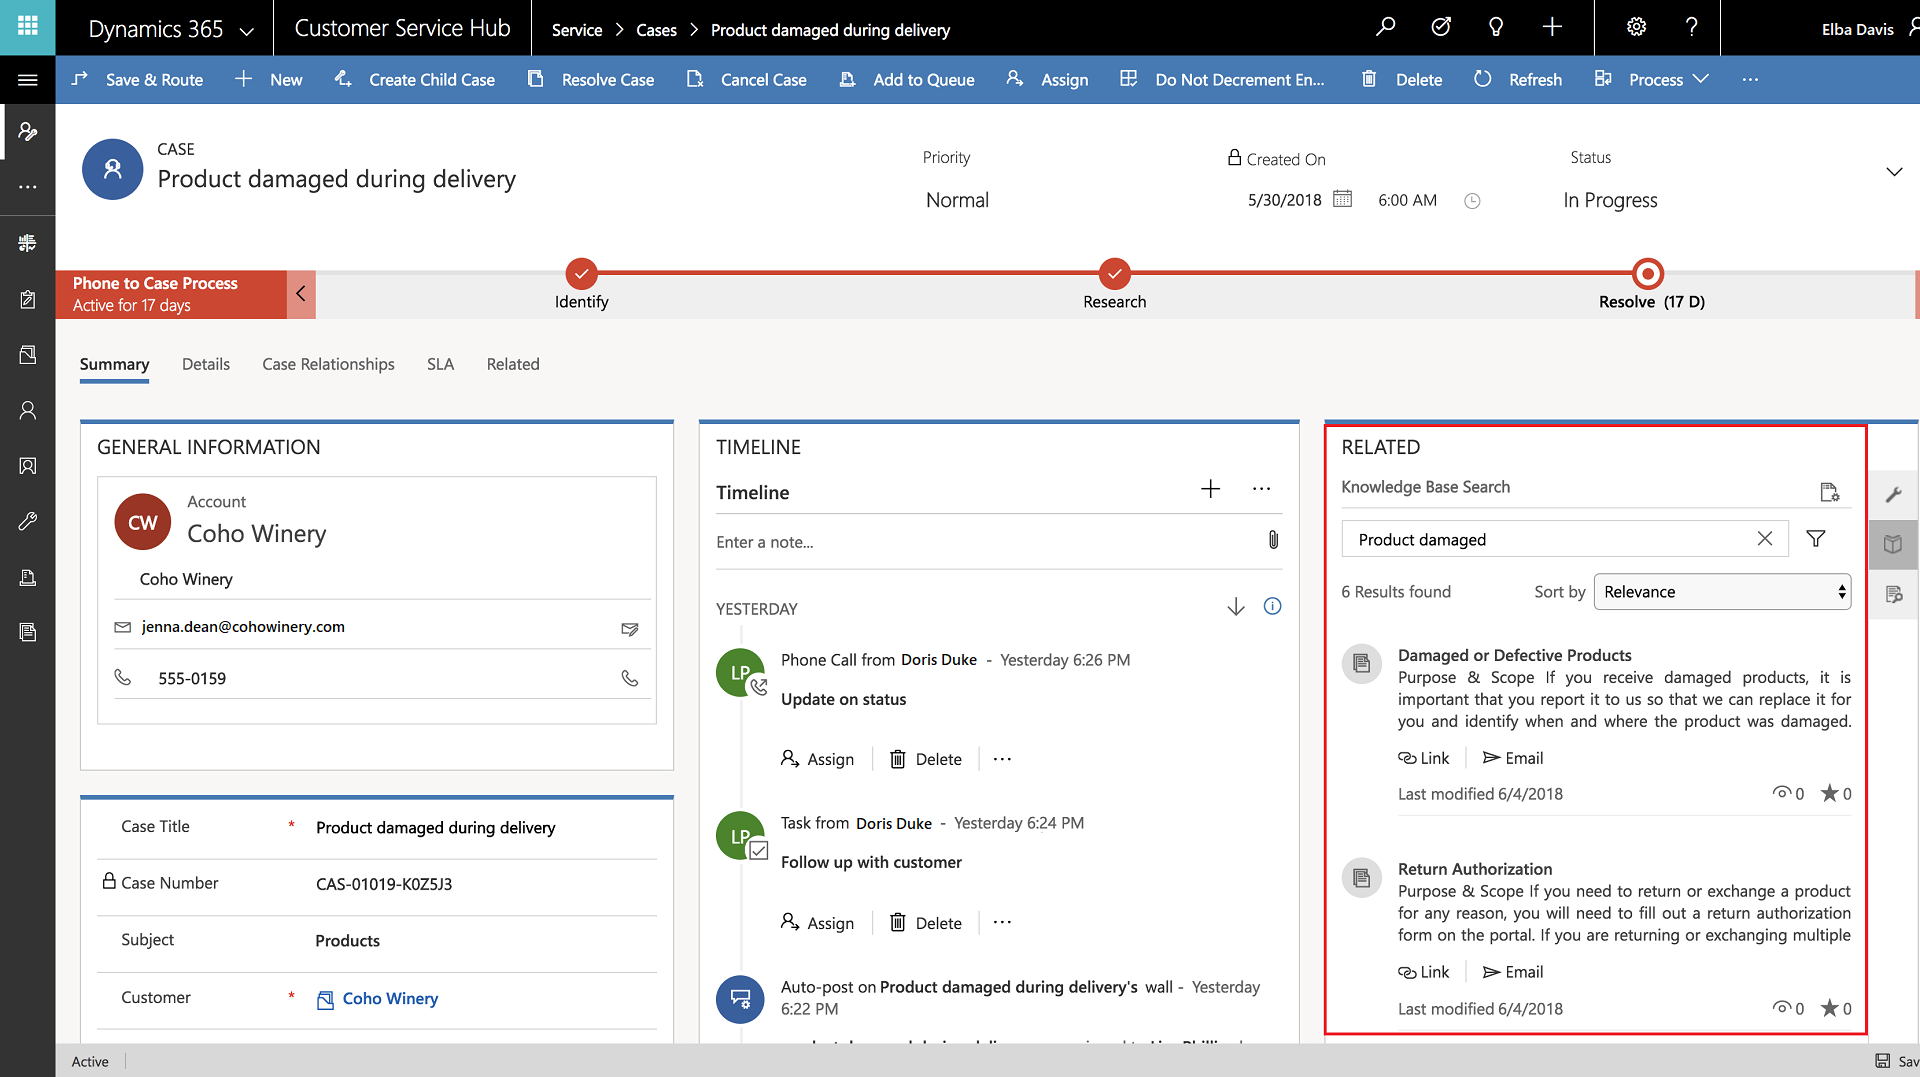Click Cases in the breadcrumb
1920x1077 pixels.
pyautogui.click(x=656, y=30)
